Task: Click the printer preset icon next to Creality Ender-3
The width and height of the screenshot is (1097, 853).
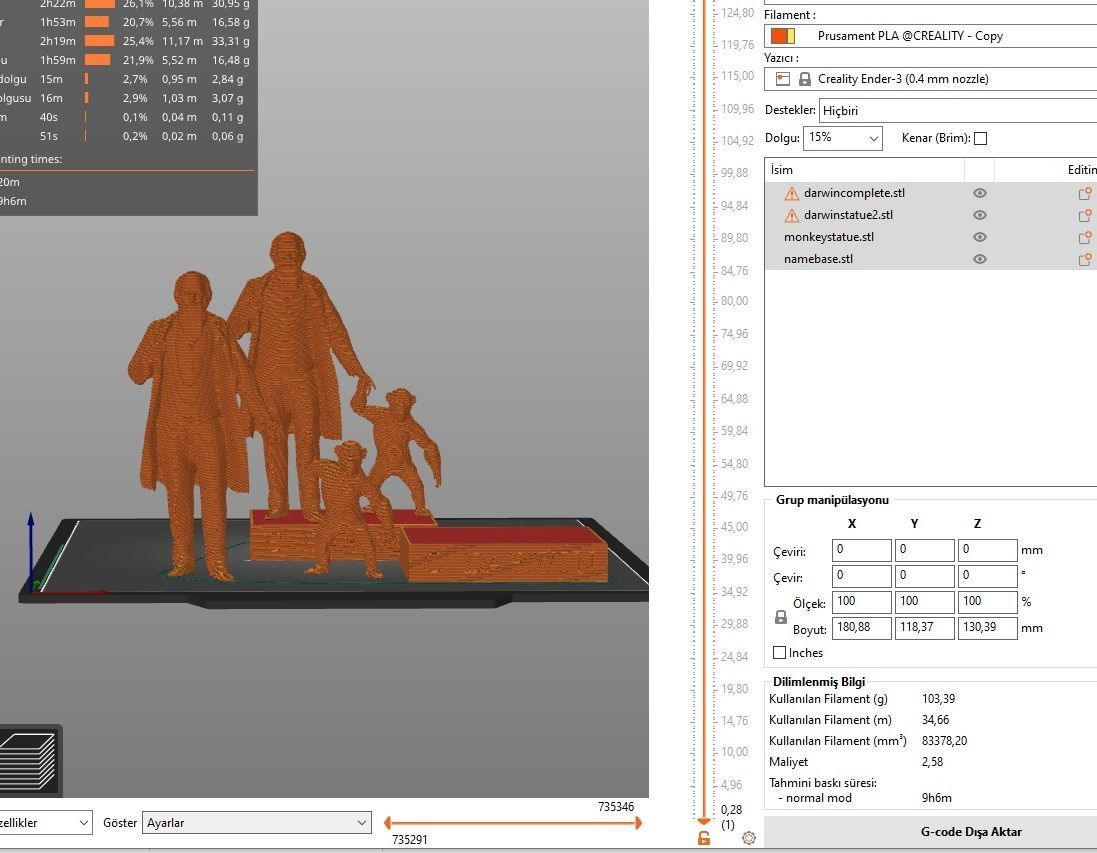Action: coord(783,79)
